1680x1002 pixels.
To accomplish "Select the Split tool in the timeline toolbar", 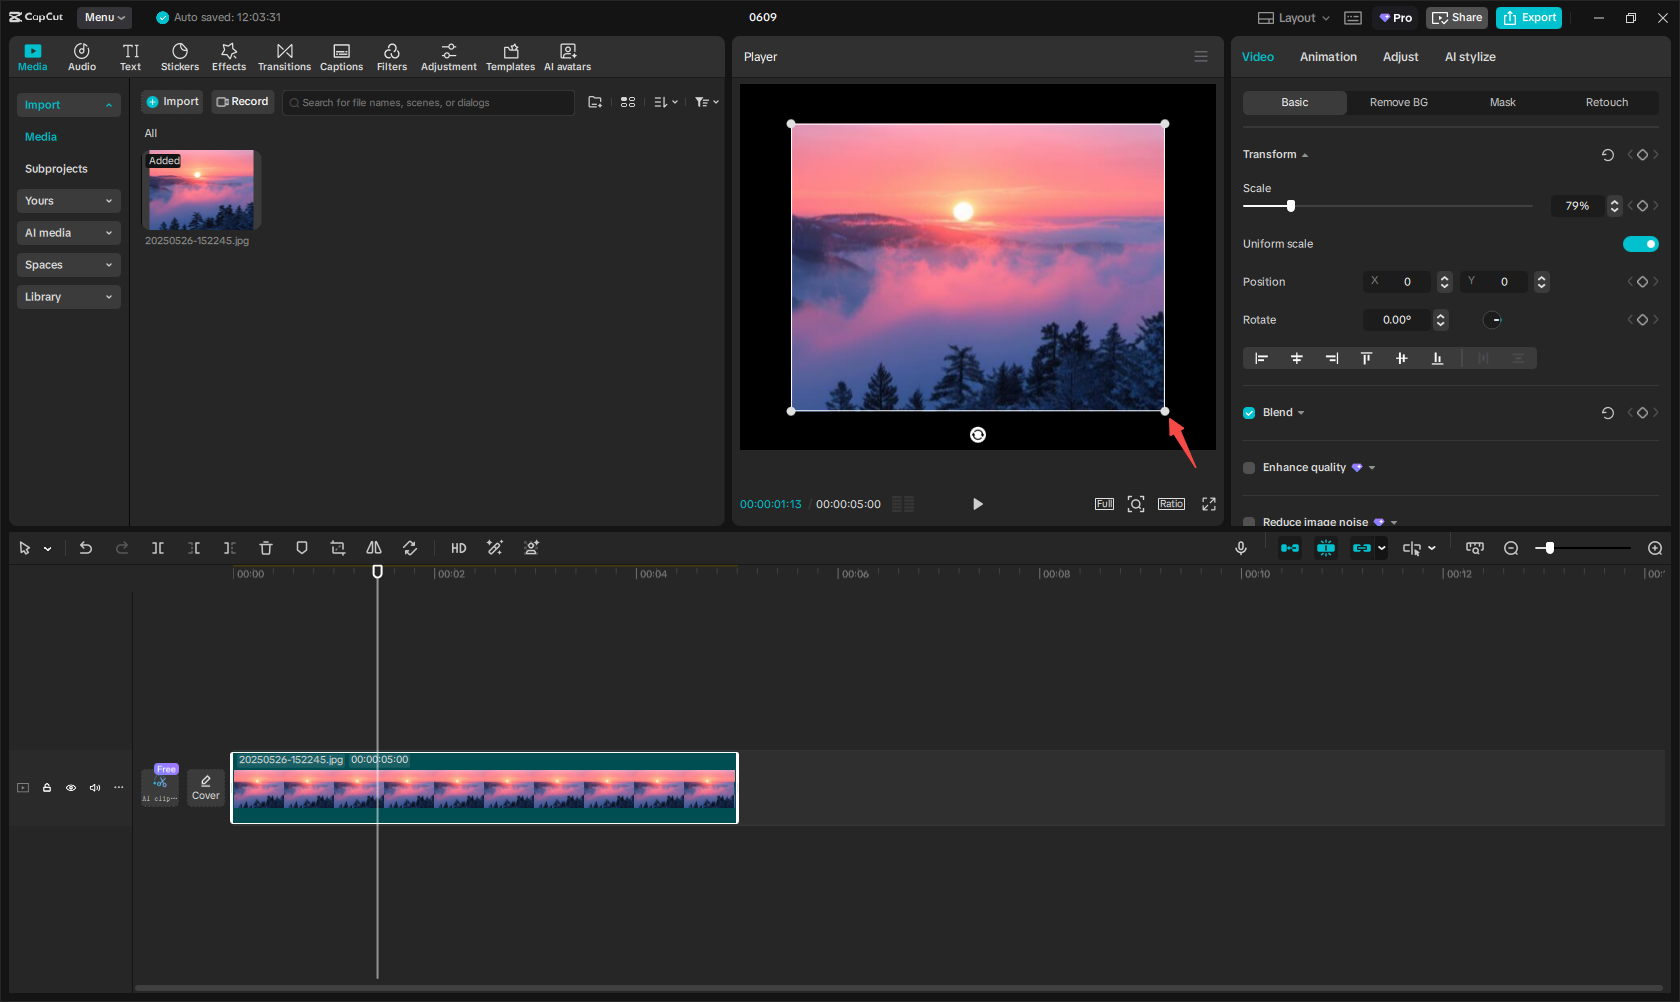I will 158,547.
